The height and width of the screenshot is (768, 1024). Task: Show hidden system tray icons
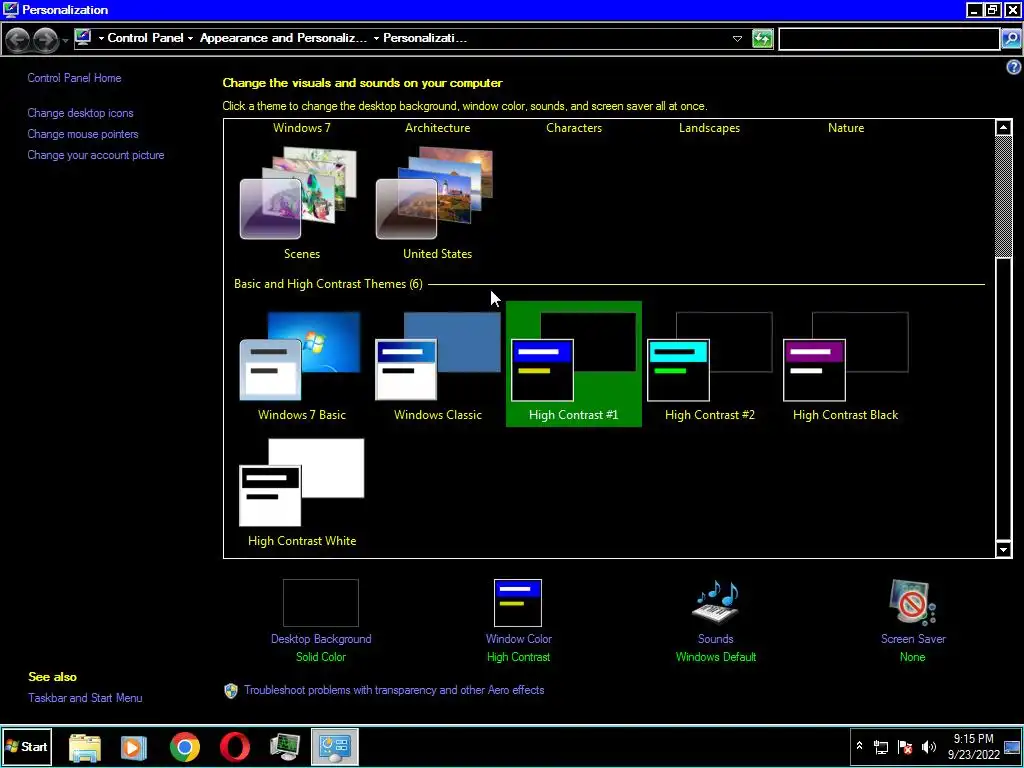(859, 746)
